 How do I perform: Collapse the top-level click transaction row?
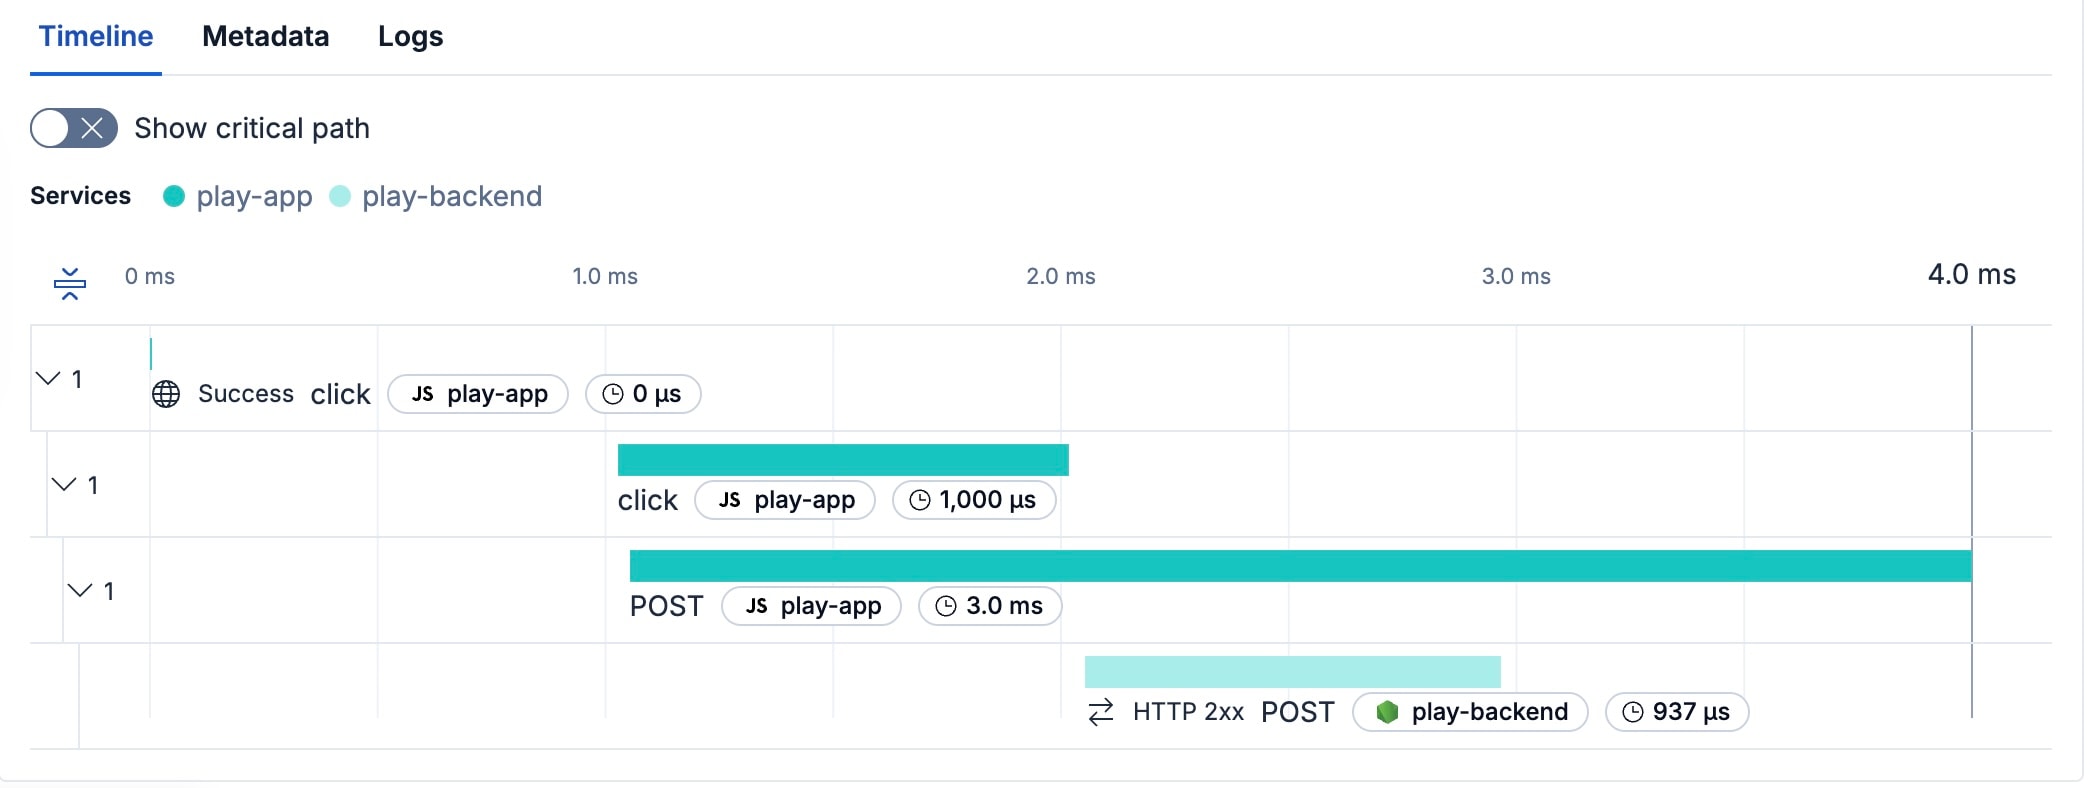click(x=48, y=378)
